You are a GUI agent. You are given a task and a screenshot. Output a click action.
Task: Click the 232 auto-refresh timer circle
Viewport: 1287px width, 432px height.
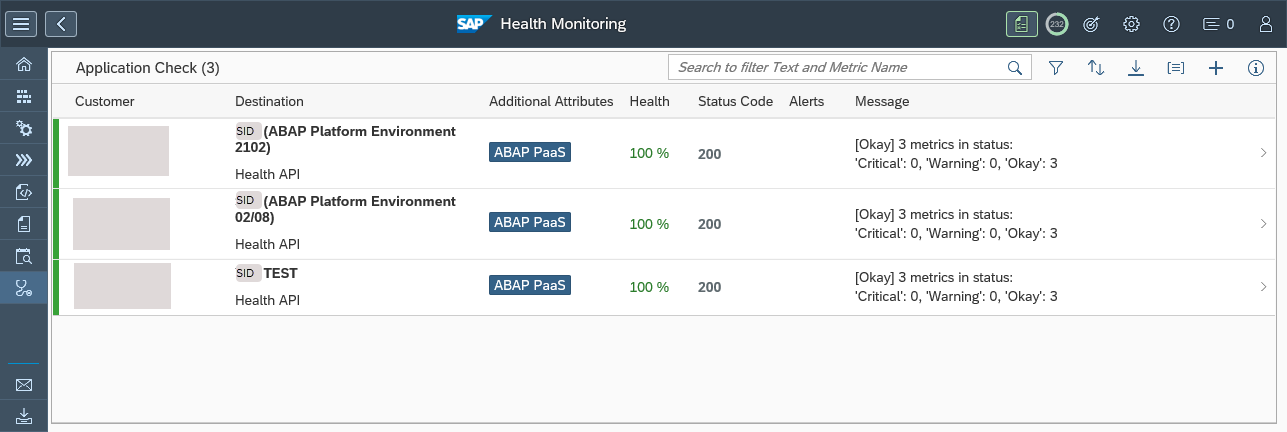[x=1057, y=24]
